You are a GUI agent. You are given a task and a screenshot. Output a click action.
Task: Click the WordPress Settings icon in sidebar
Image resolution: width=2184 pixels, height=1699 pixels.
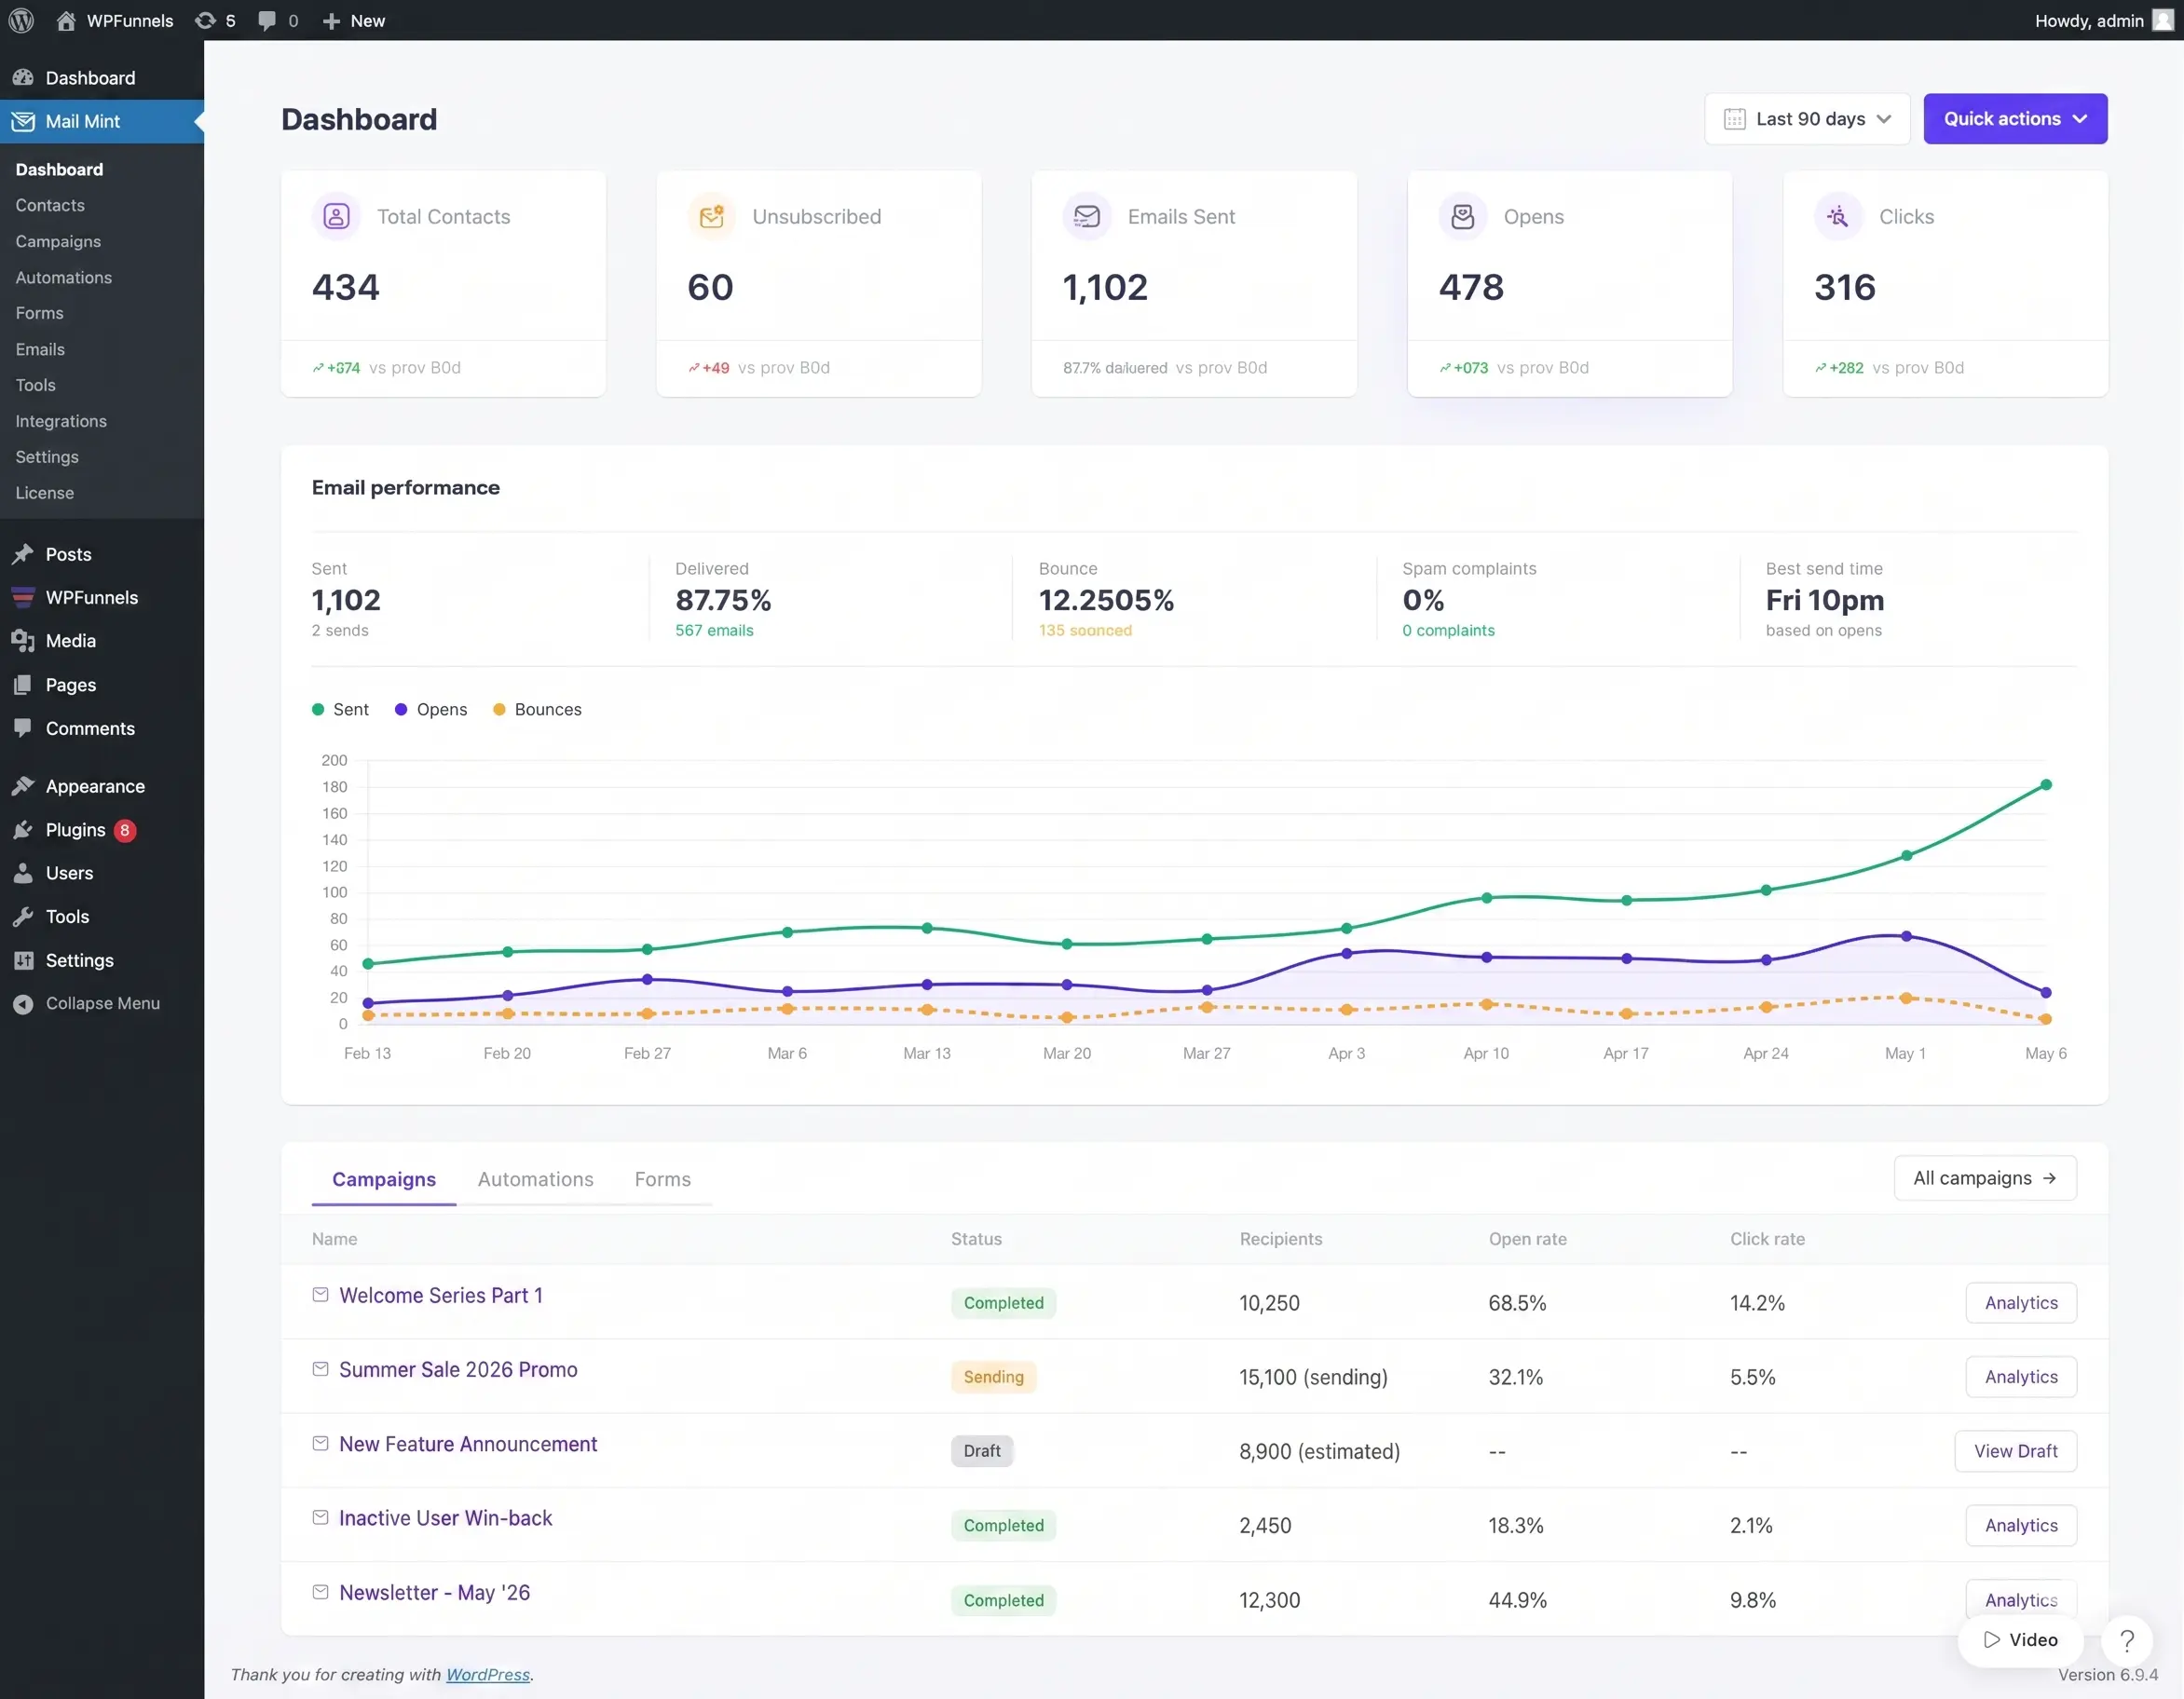pos(23,960)
